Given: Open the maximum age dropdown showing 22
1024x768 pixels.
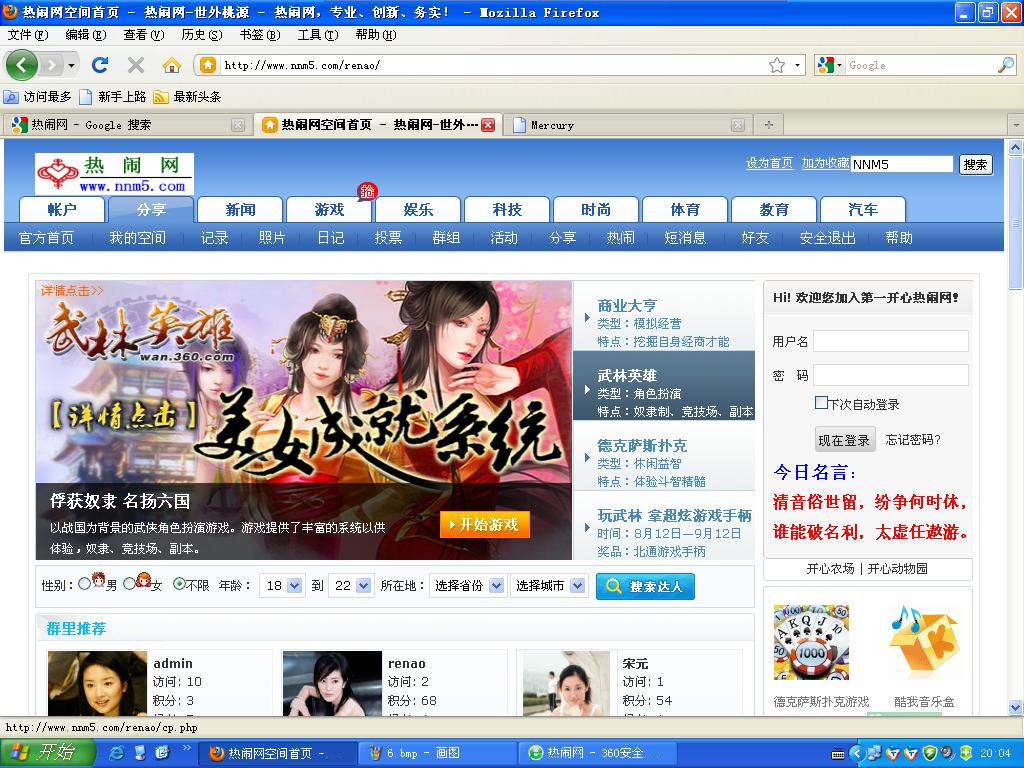Looking at the screenshot, I should [x=351, y=586].
